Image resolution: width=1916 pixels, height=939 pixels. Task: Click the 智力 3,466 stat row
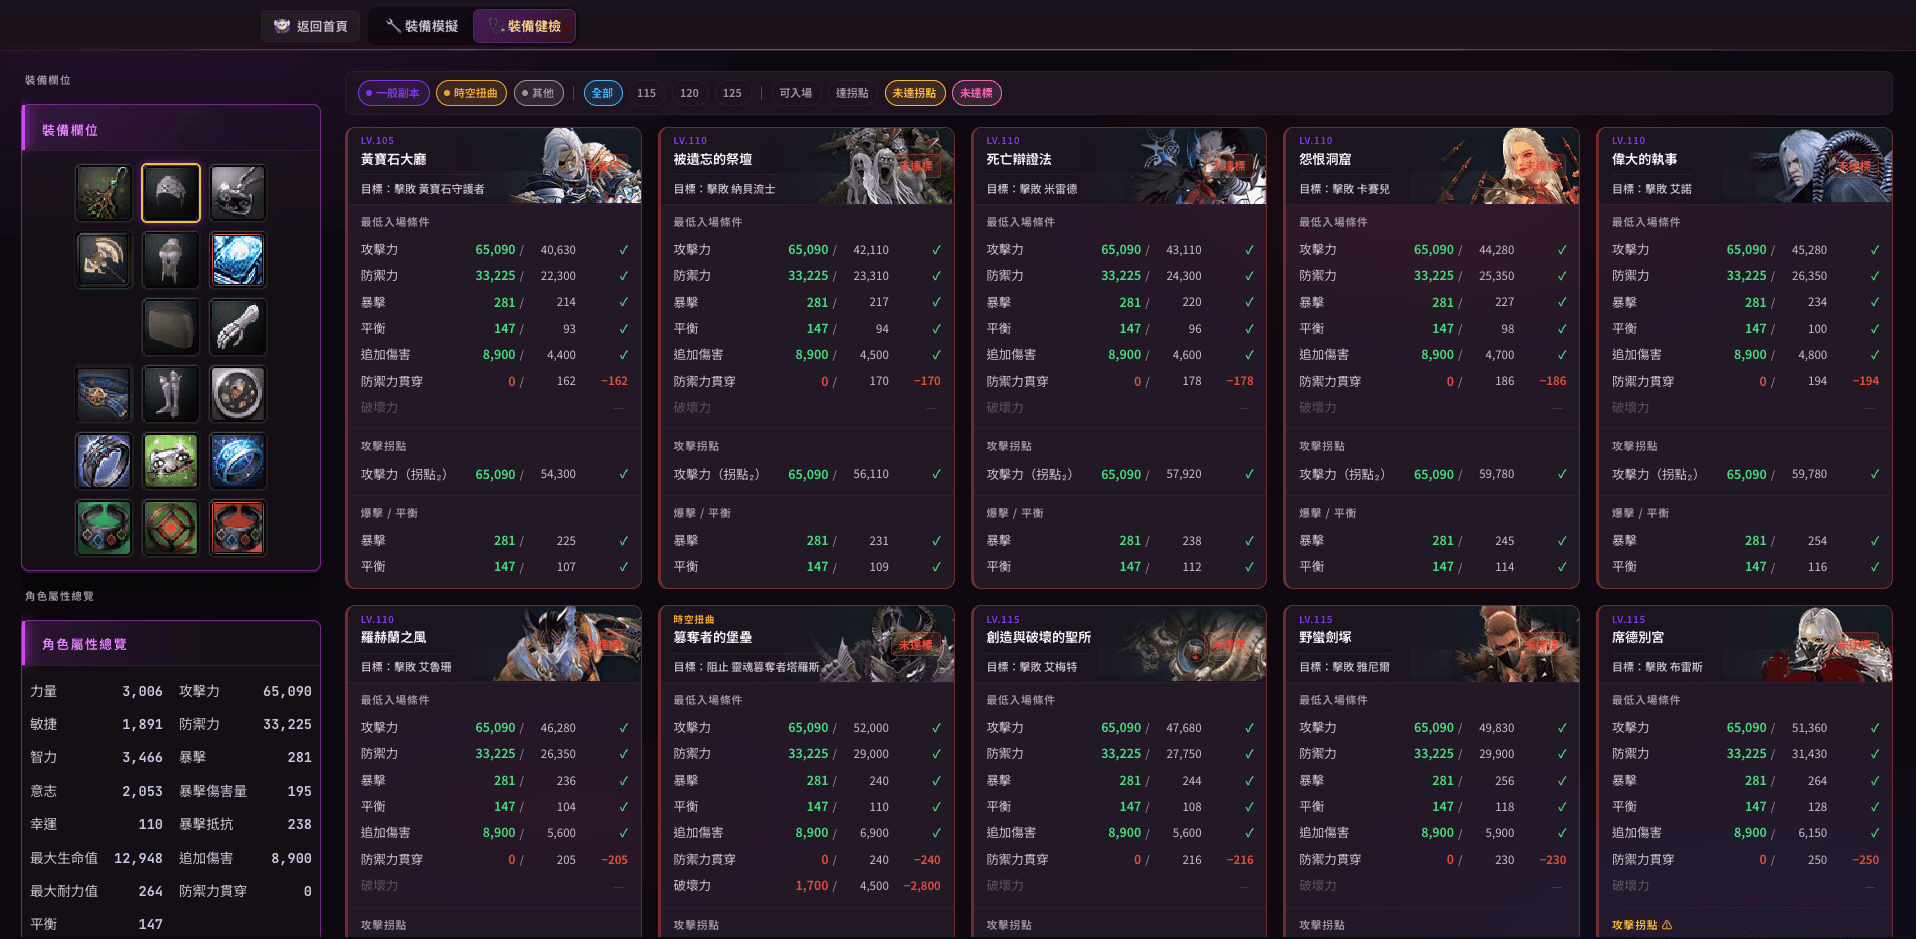pyautogui.click(x=96, y=757)
